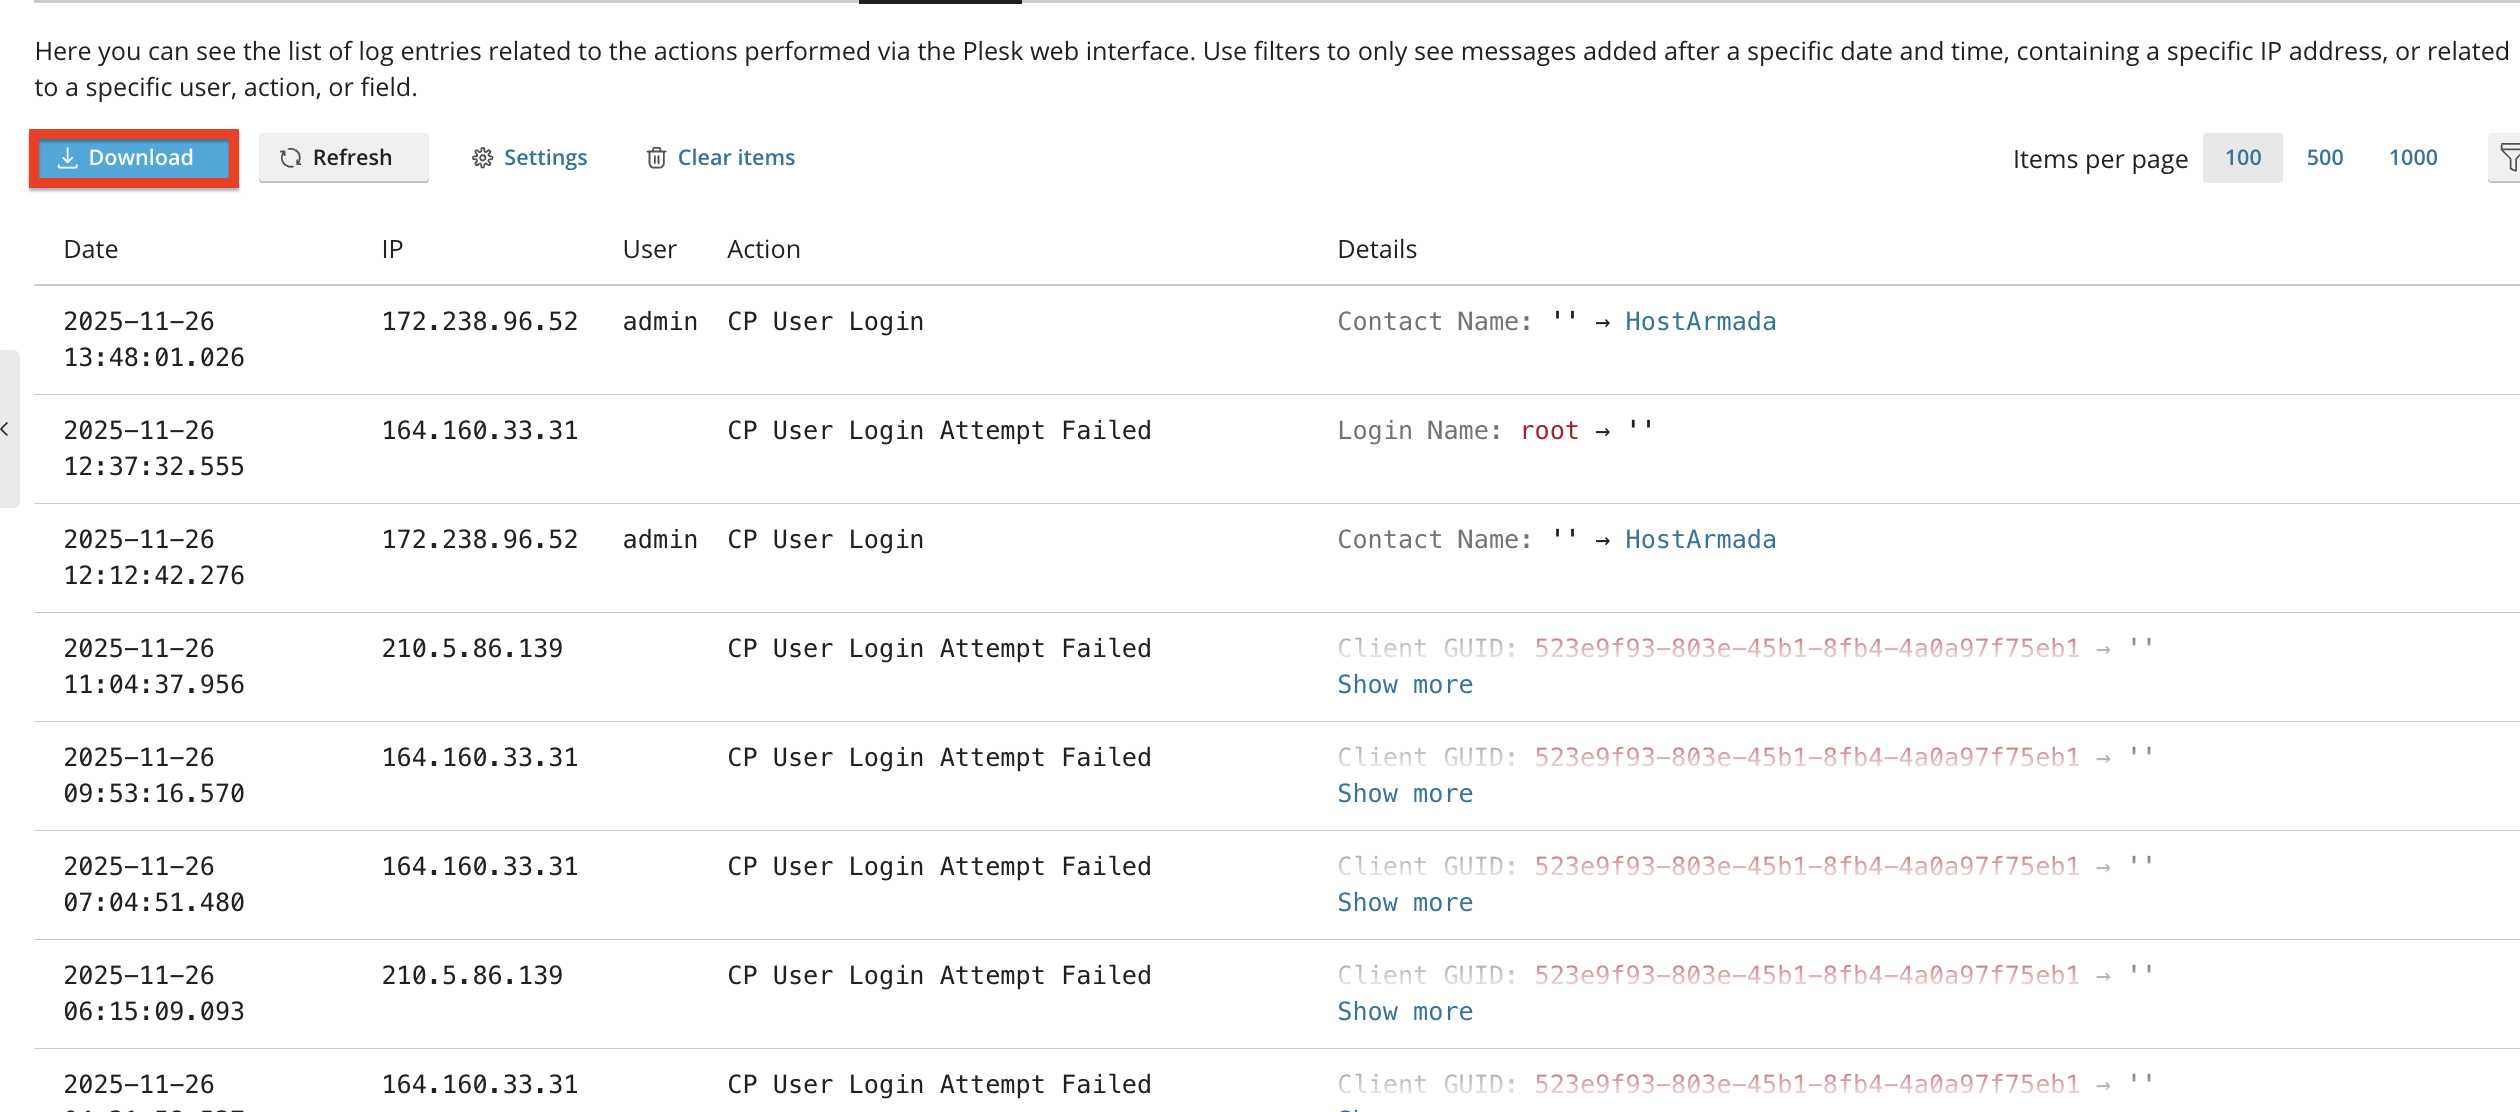2520x1112 pixels.
Task: Collapse the left sidebar chevron
Action: (6, 429)
